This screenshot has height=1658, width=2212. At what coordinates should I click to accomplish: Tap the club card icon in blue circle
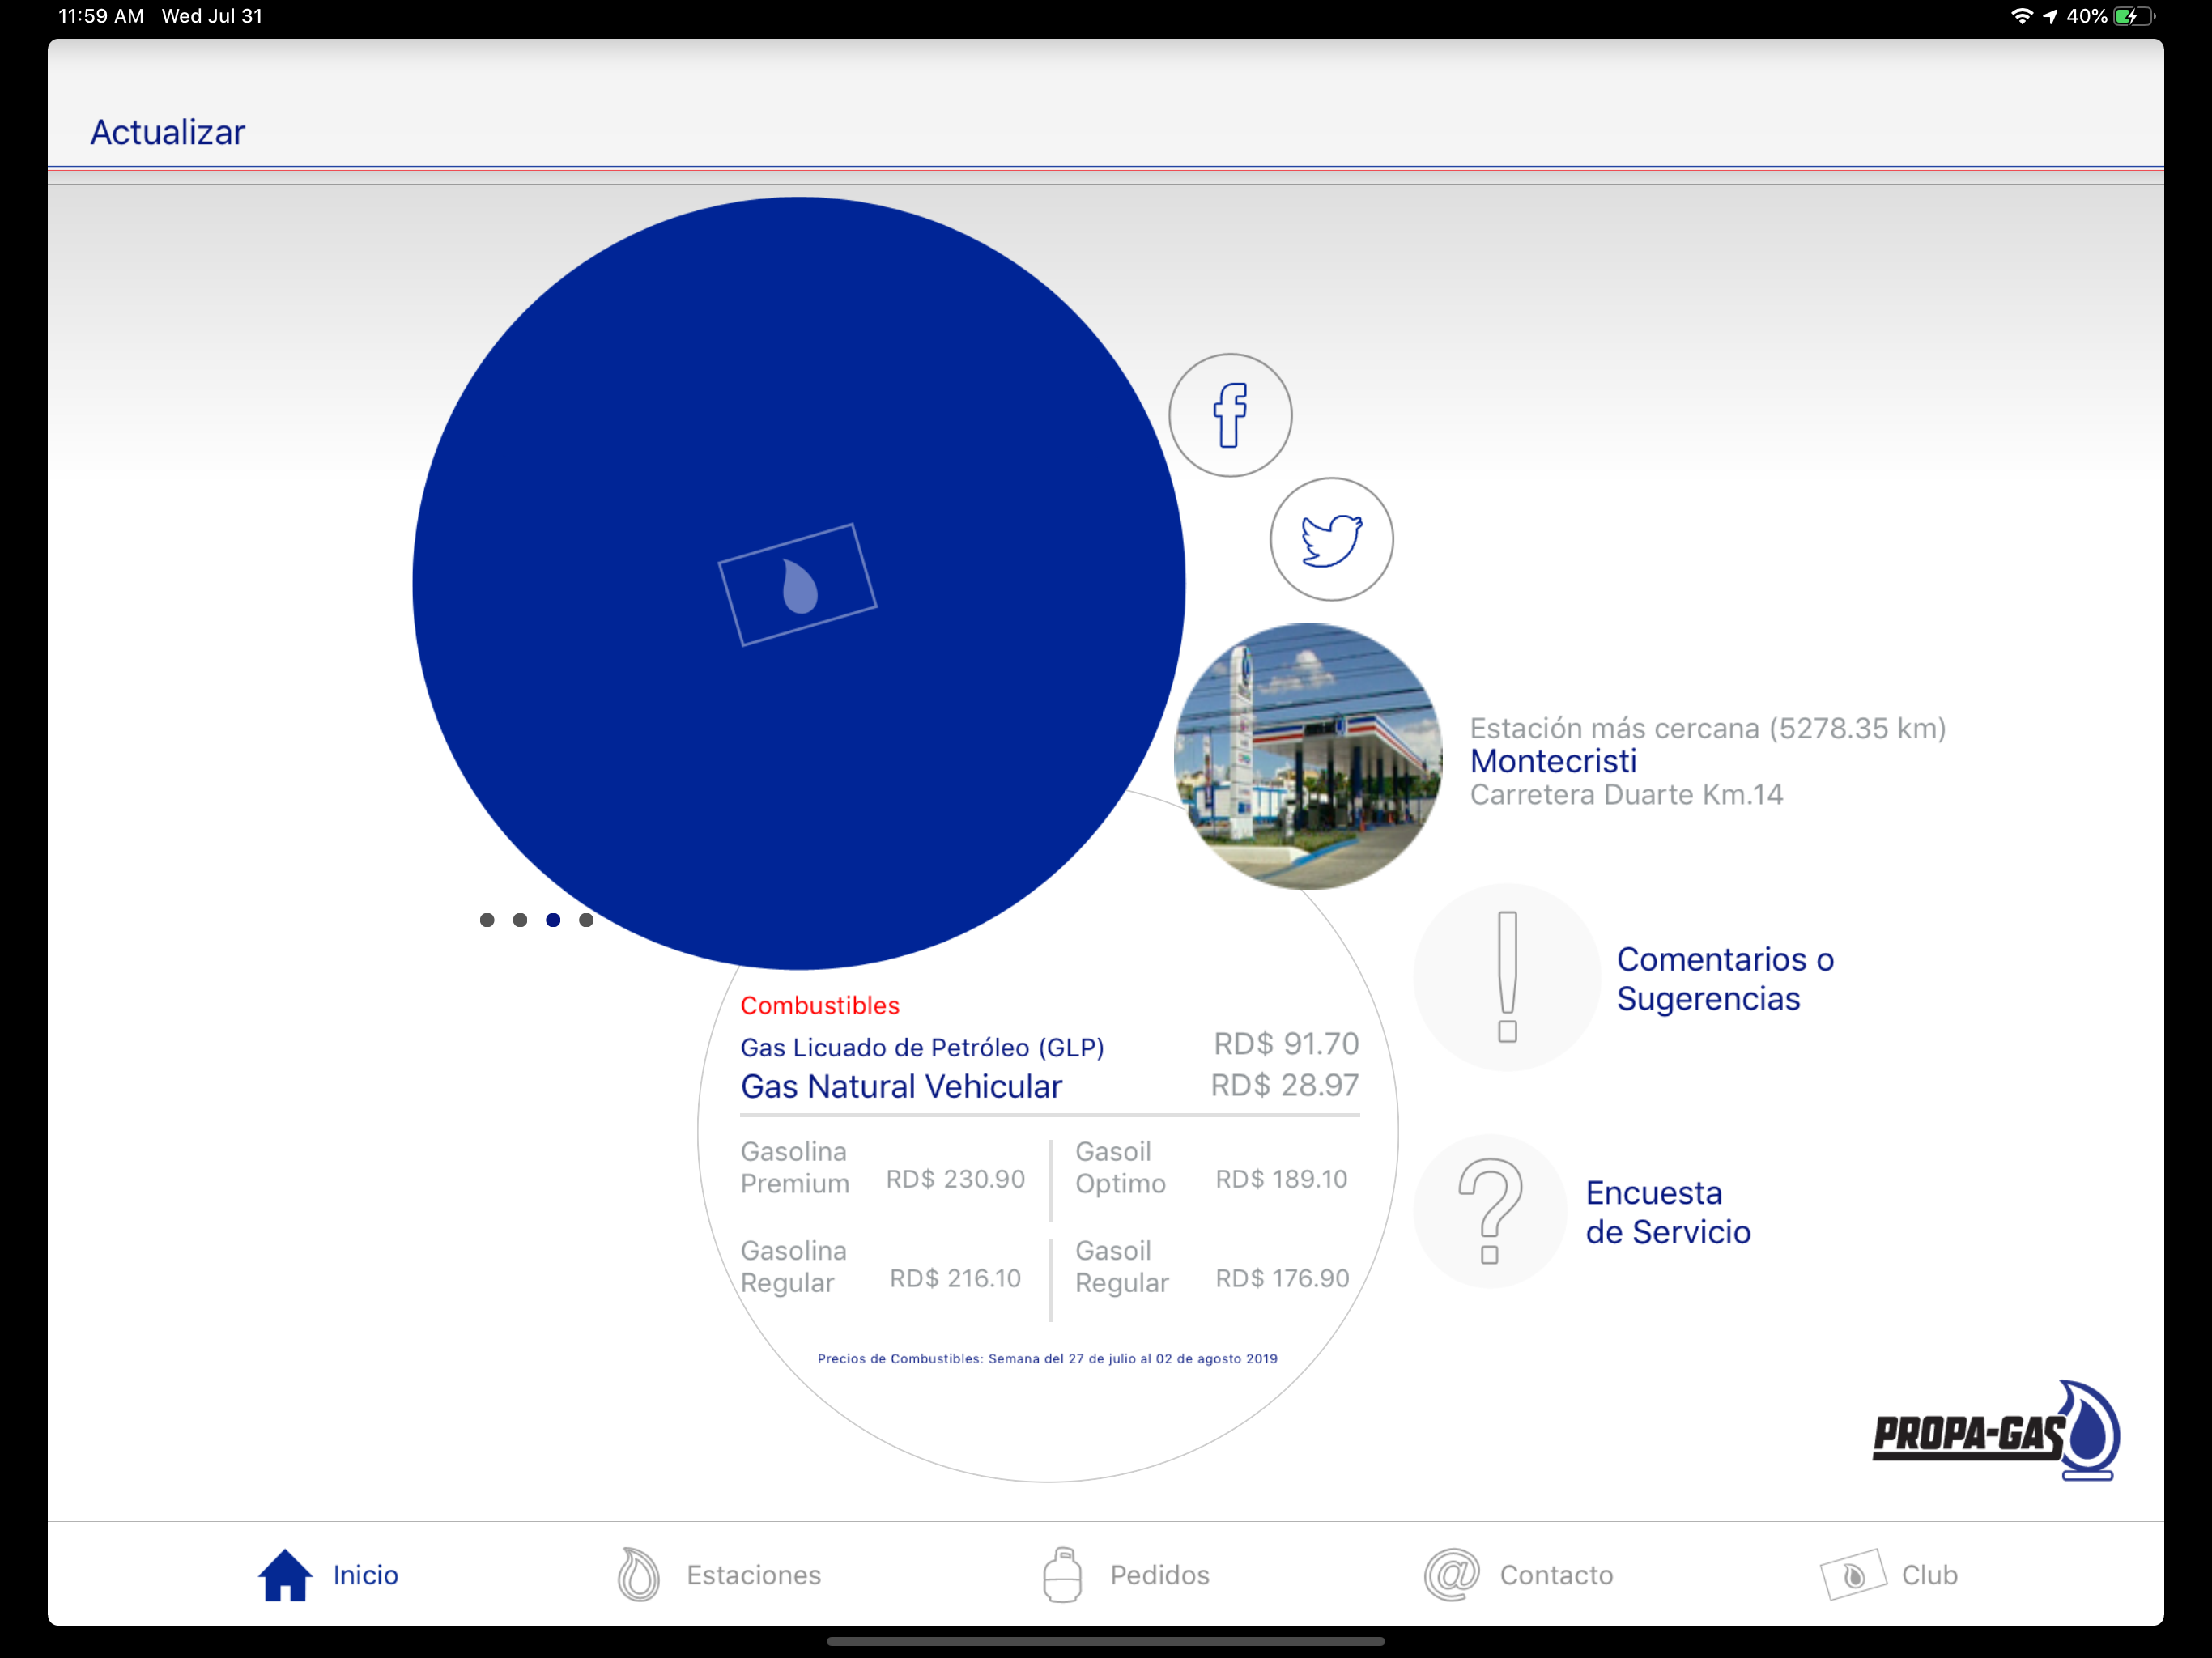[798, 585]
